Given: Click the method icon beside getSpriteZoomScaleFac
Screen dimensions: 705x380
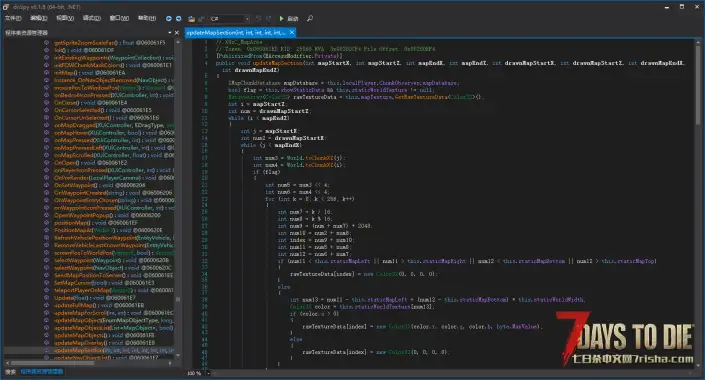Looking at the screenshot, I should coord(46,42).
